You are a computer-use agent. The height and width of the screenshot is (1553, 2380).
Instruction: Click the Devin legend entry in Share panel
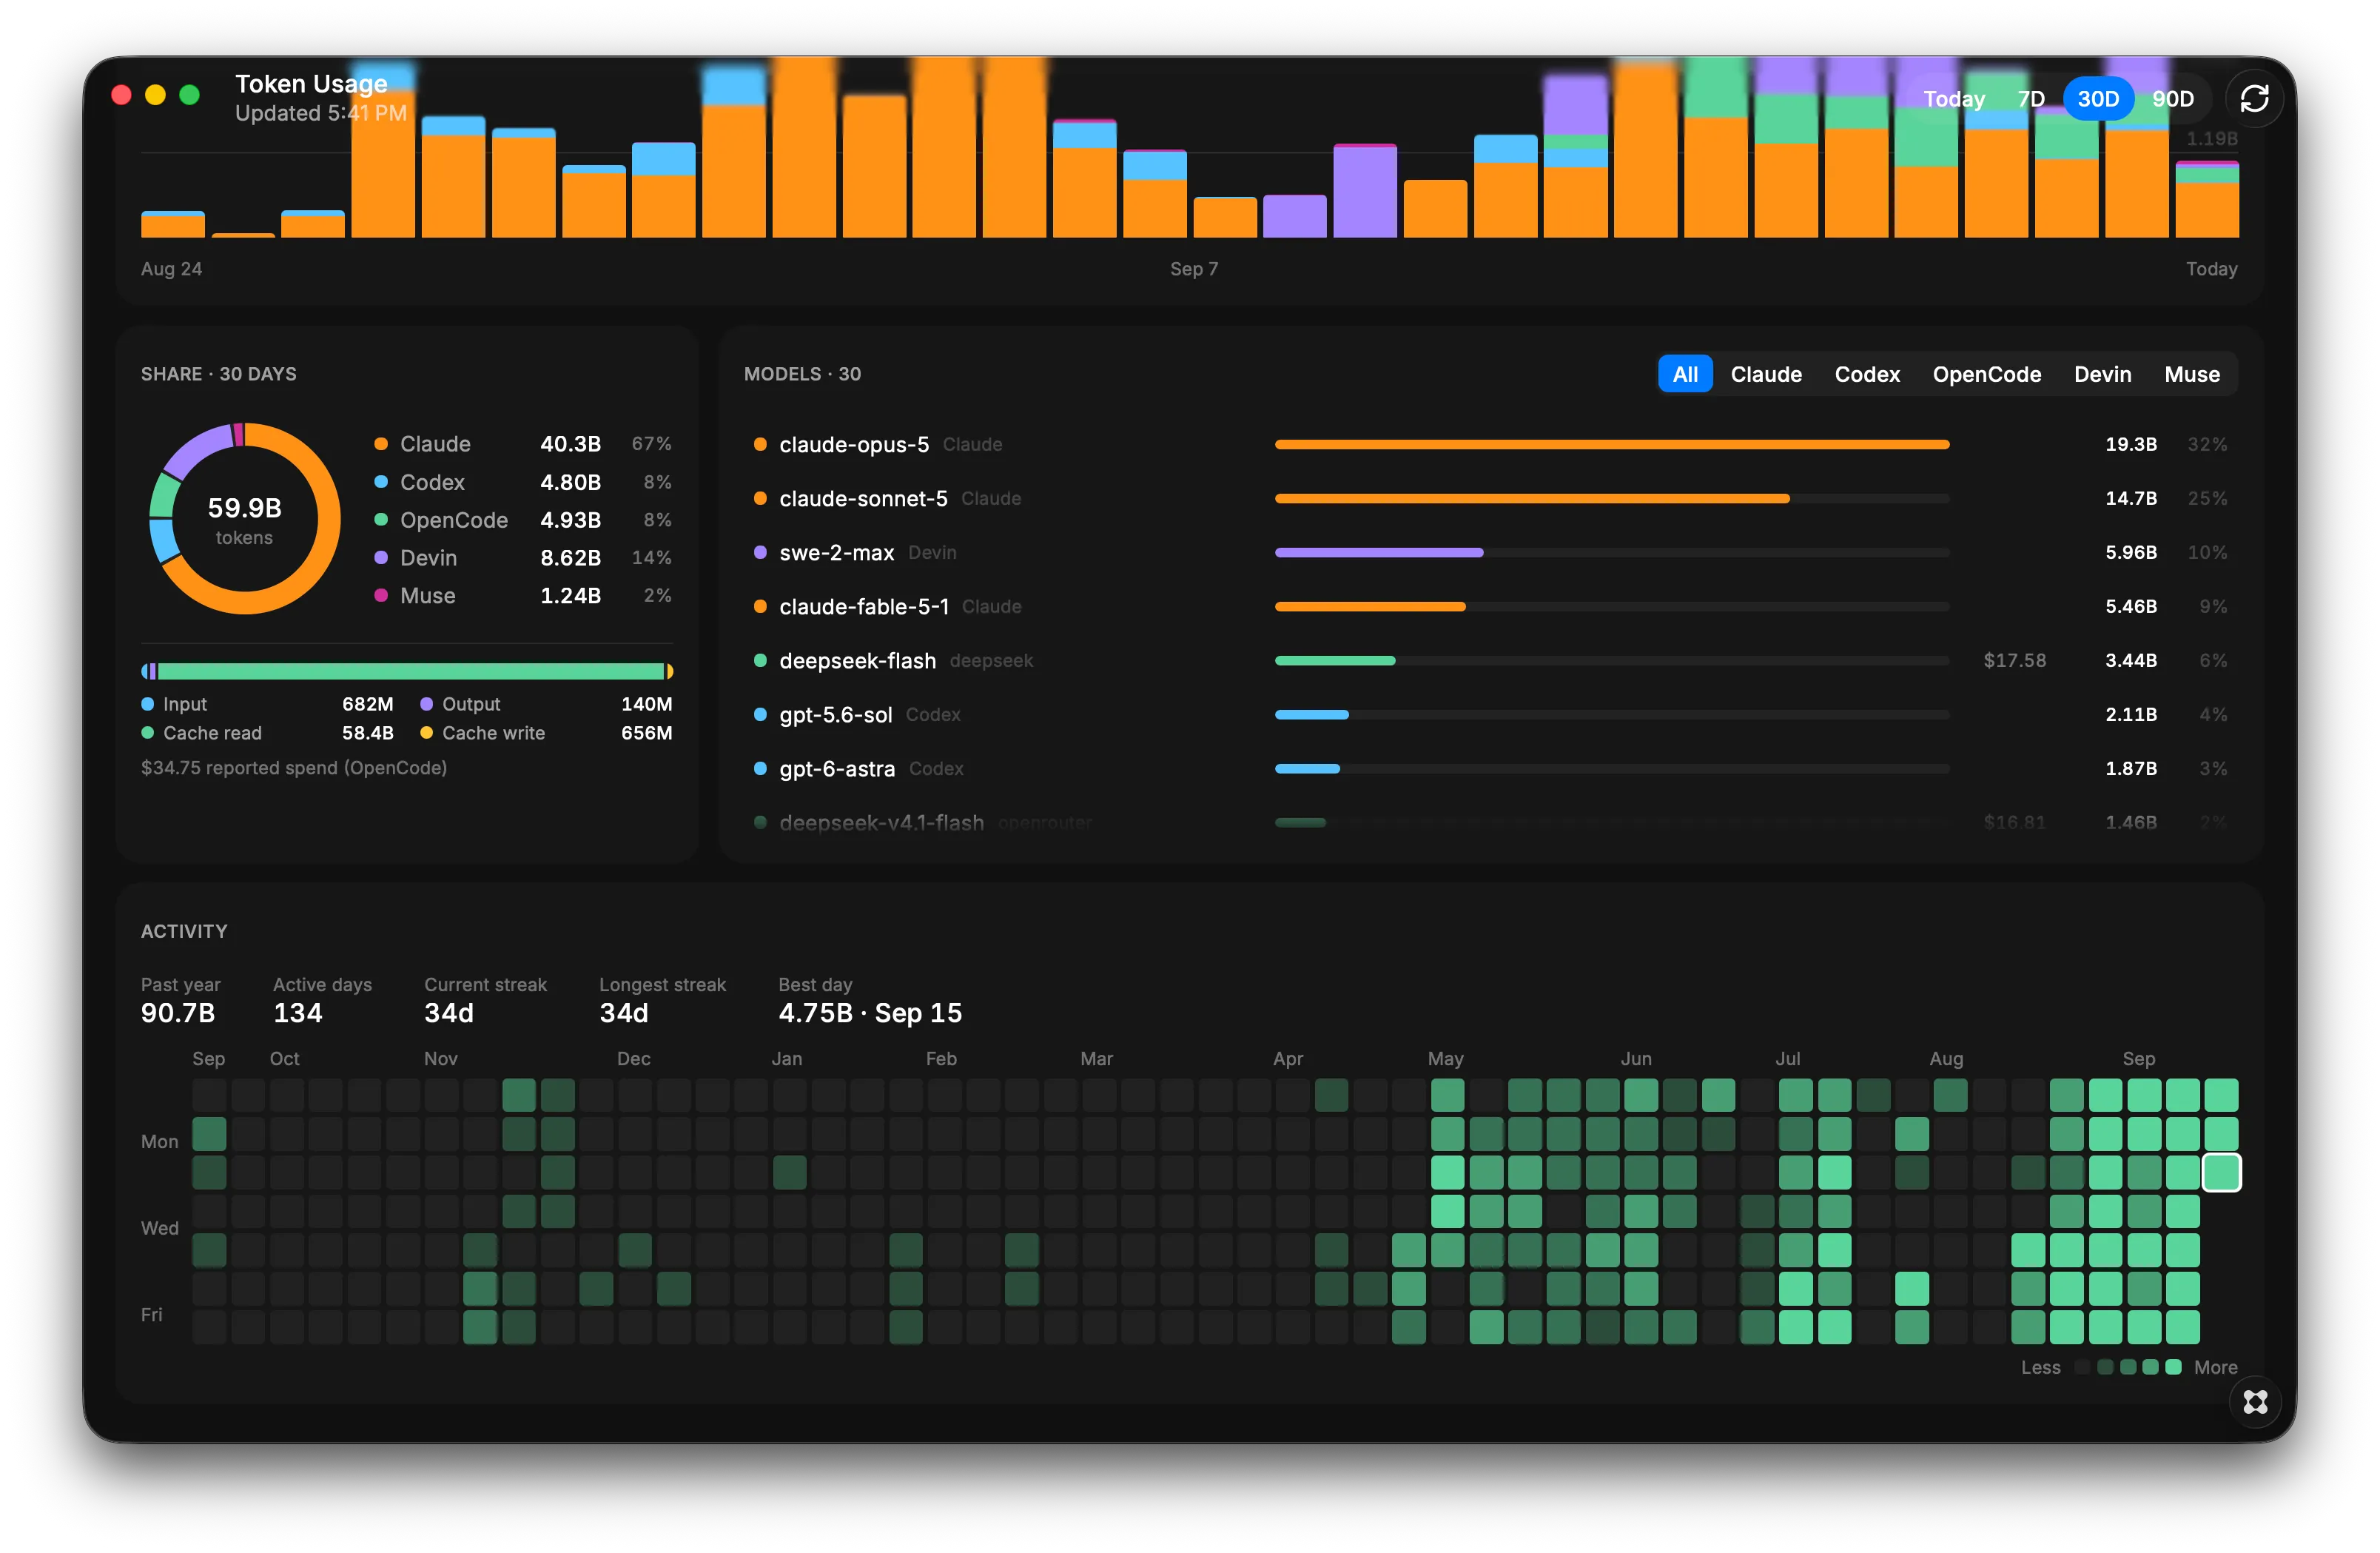point(522,558)
